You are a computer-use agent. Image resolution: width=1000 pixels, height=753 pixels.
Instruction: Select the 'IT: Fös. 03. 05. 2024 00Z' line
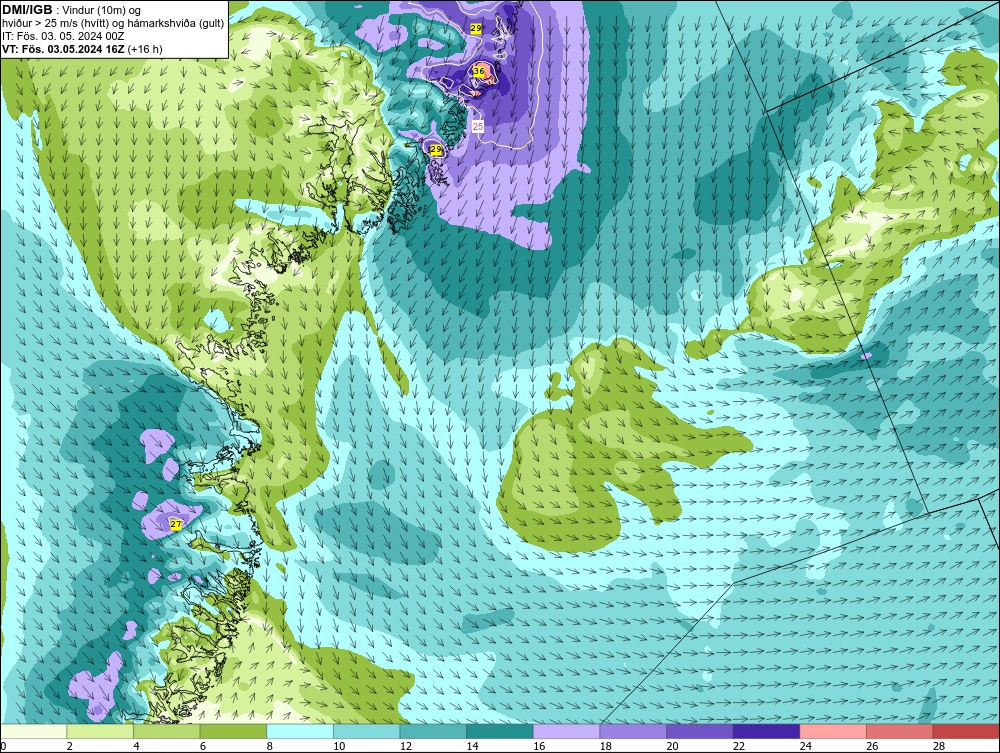pos(63,36)
